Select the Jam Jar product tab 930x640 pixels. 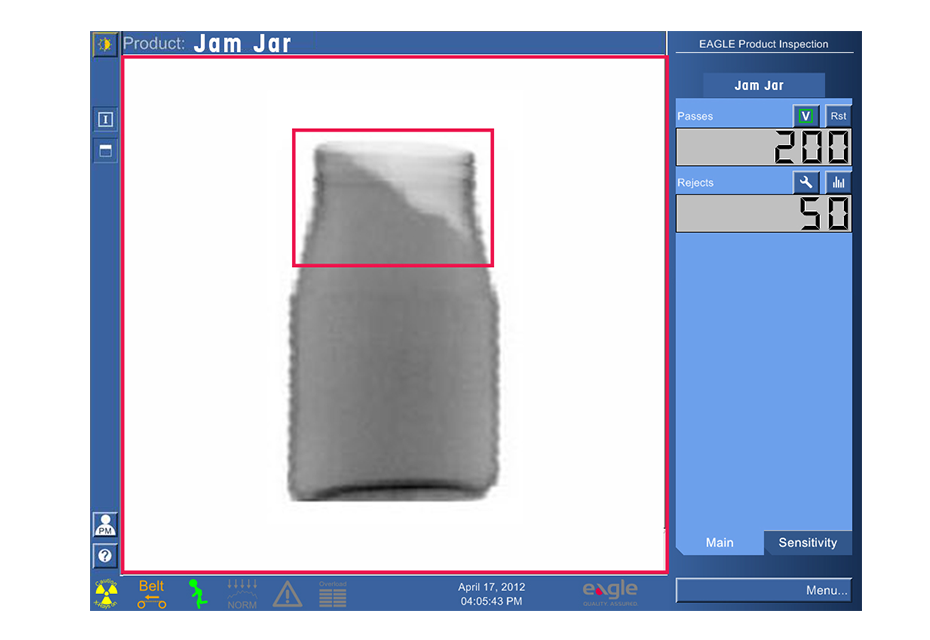pyautogui.click(x=759, y=85)
